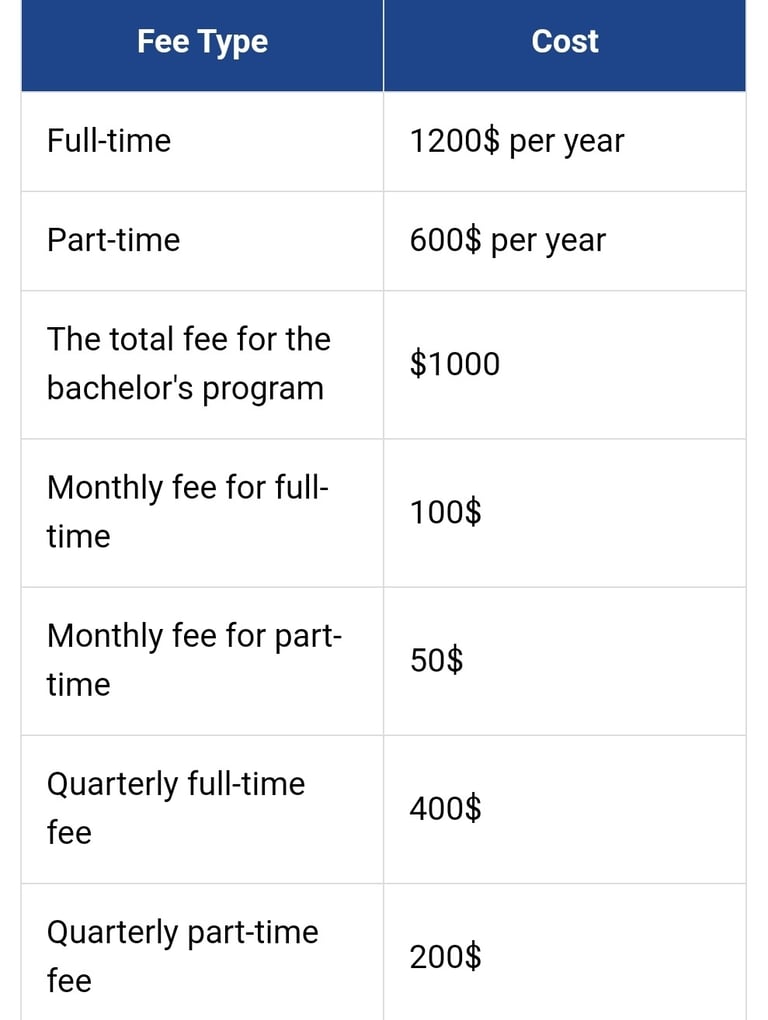Click the word "bachelor's" in the table
The width and height of the screenshot is (768, 1020).
click(x=120, y=388)
